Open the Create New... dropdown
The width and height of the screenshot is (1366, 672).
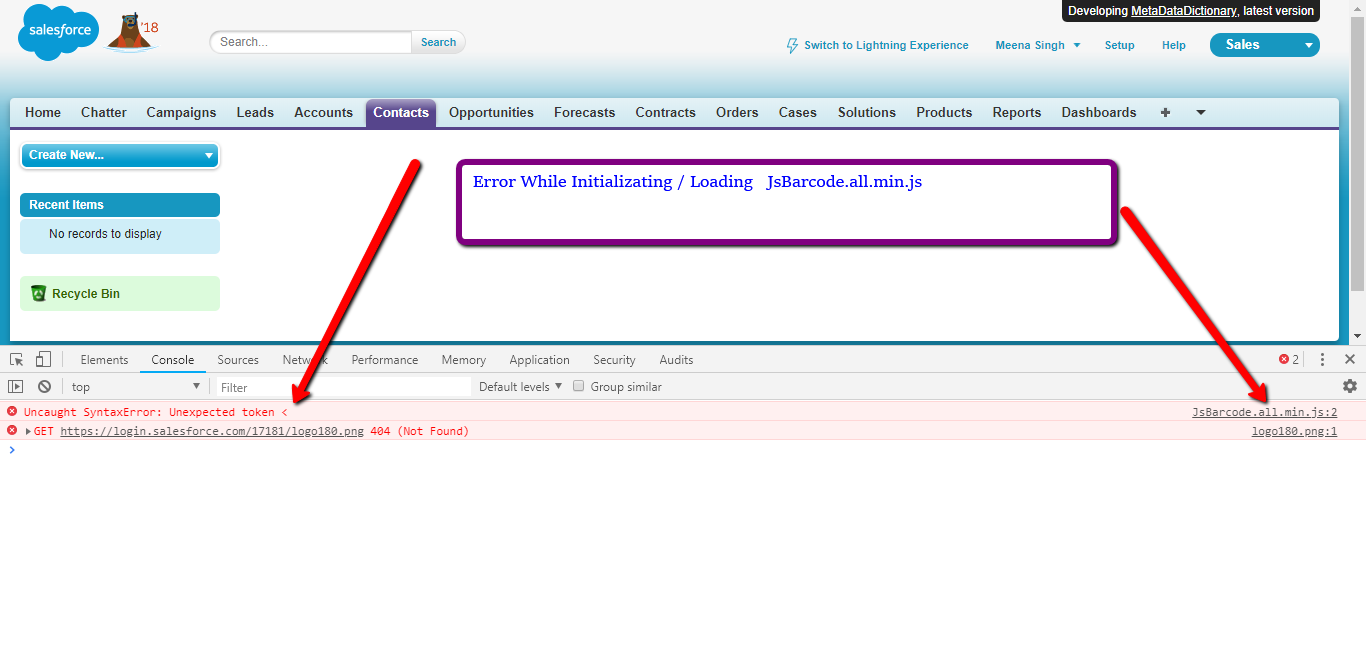click(120, 155)
